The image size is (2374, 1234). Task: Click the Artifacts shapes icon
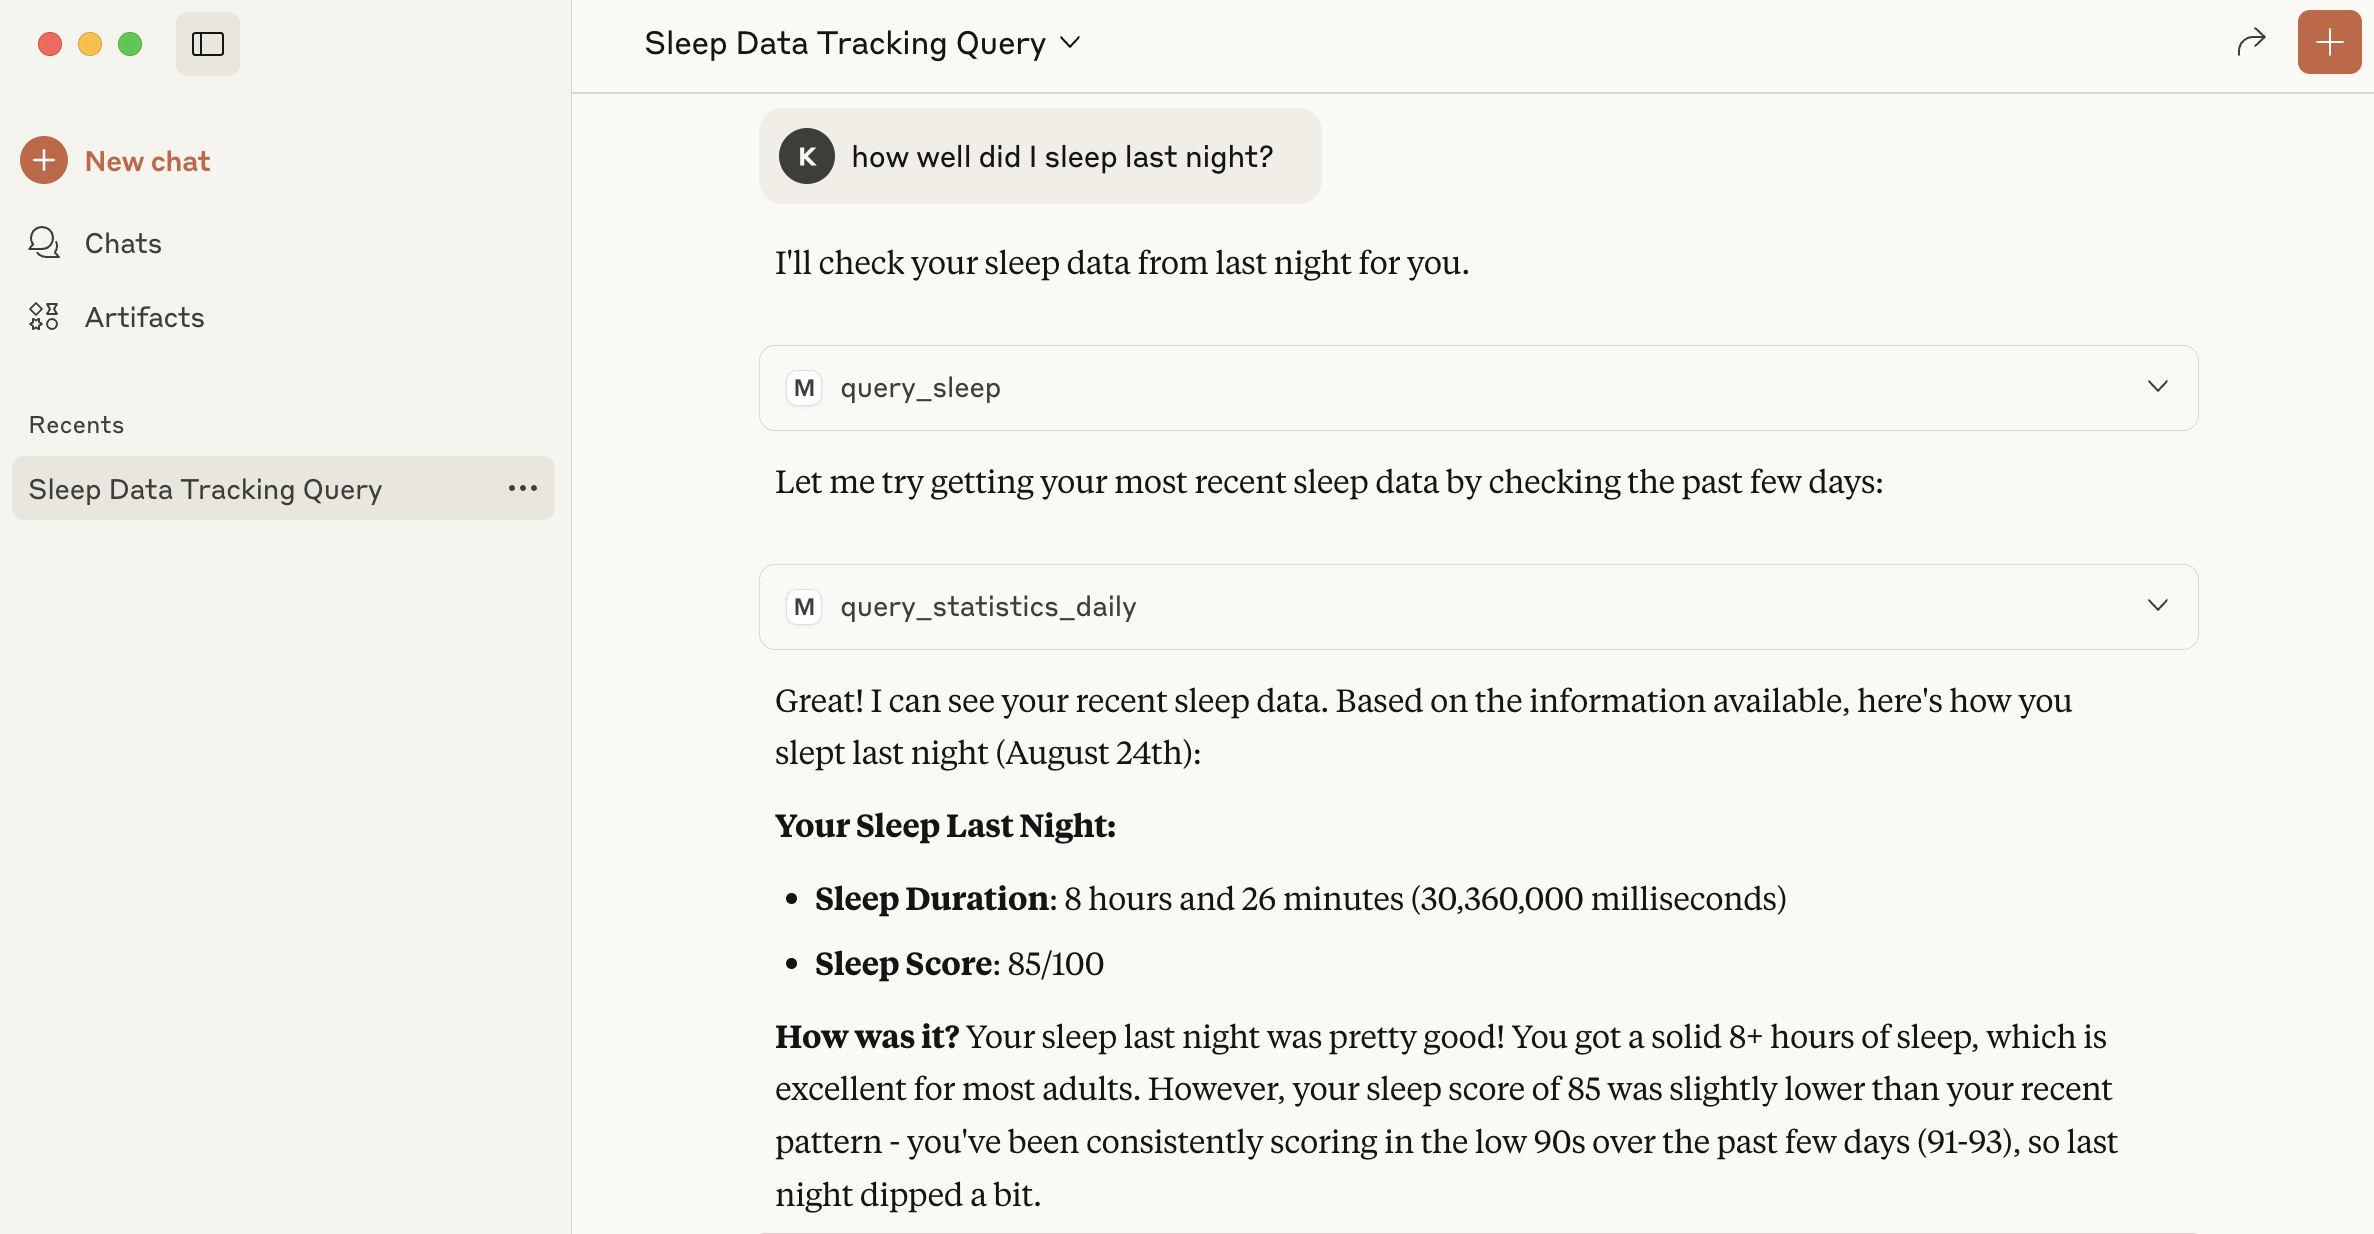(44, 317)
